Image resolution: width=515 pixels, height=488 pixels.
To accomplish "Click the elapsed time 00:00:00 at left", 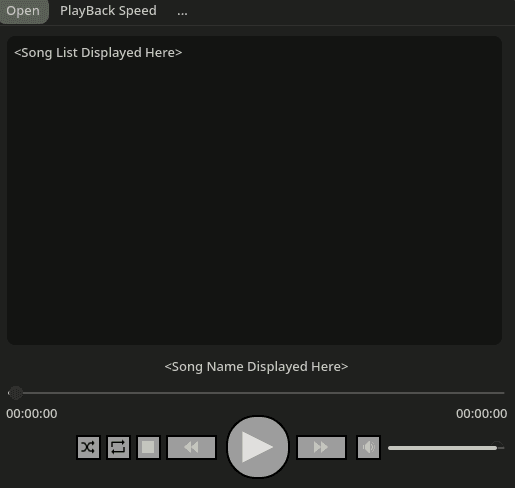I will click(32, 414).
